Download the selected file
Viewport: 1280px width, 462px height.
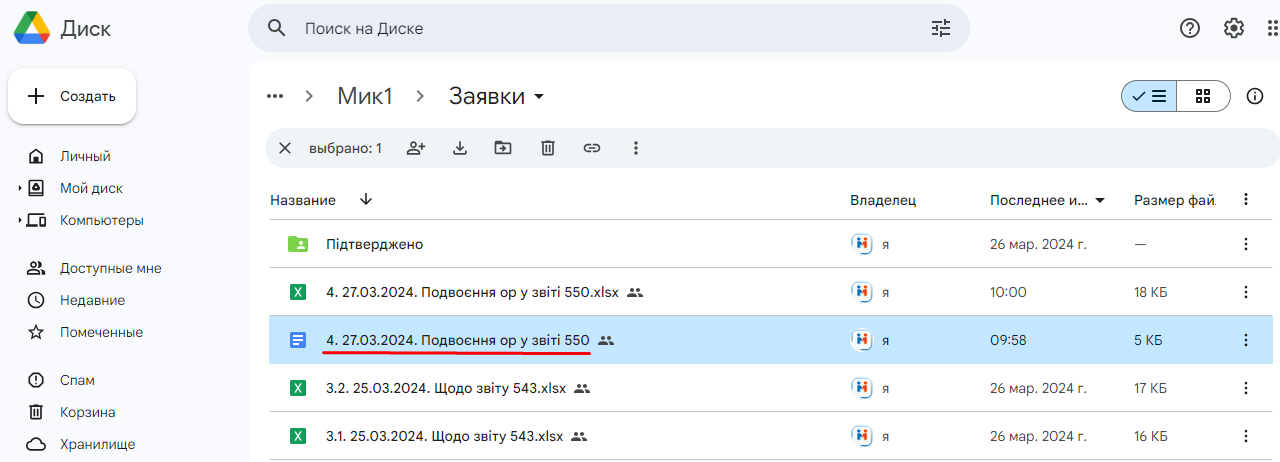[460, 148]
